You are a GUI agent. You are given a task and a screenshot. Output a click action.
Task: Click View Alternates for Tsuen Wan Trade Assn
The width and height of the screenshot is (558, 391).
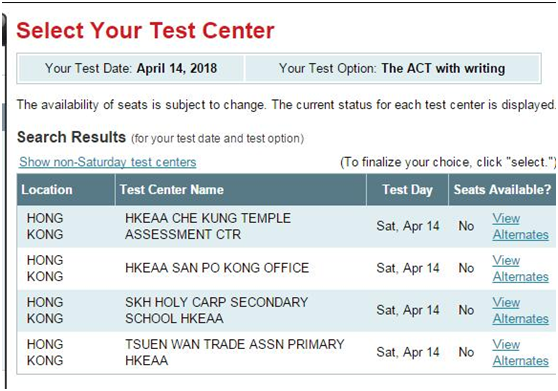520,353
